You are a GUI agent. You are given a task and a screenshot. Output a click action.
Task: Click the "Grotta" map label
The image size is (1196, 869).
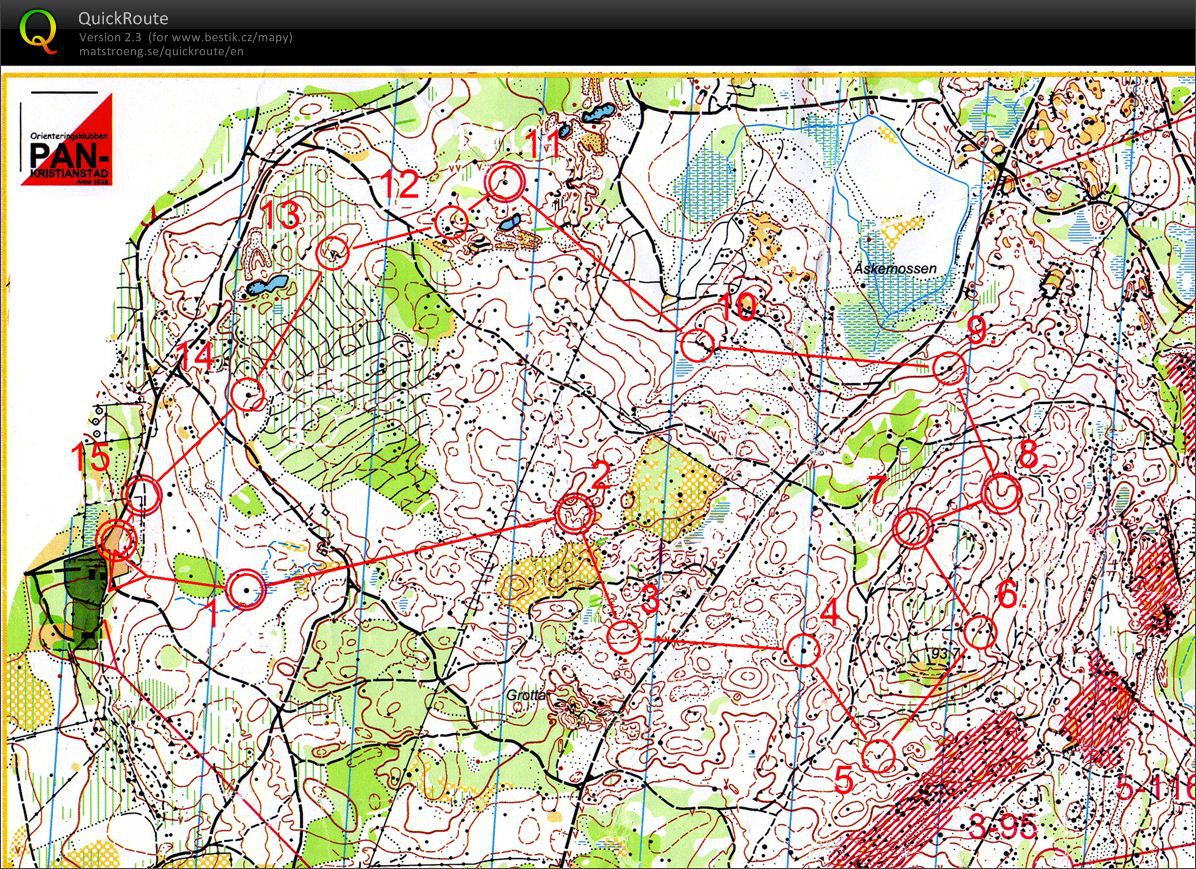(526, 696)
